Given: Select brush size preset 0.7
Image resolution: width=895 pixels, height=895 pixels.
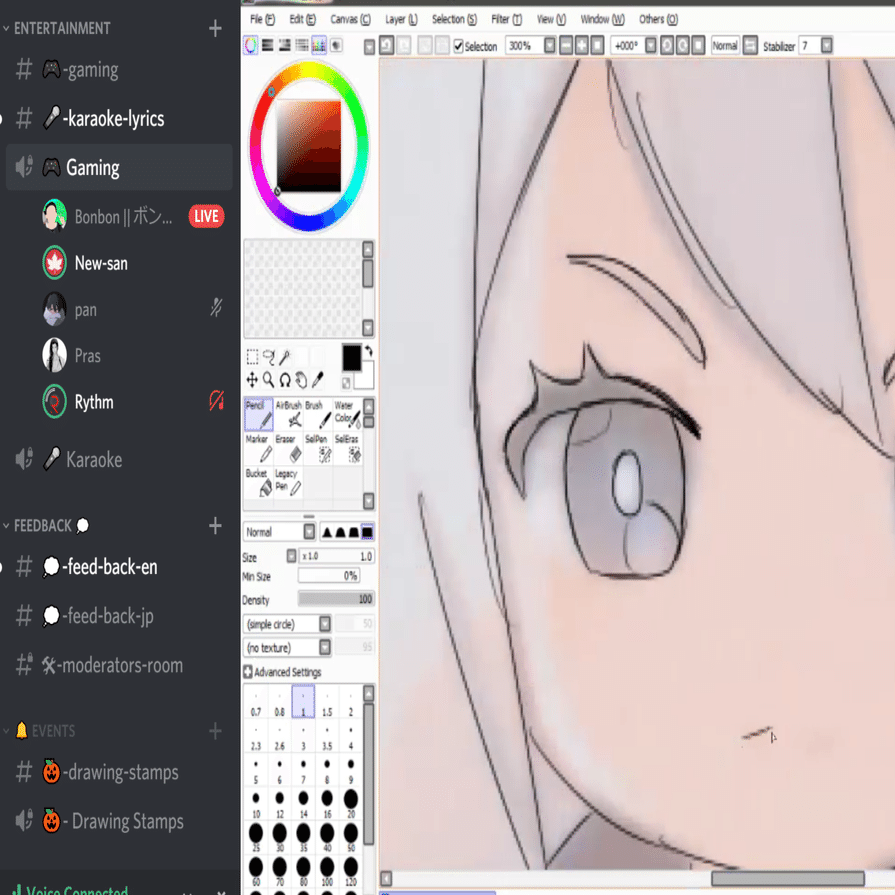Looking at the screenshot, I should [x=256, y=702].
